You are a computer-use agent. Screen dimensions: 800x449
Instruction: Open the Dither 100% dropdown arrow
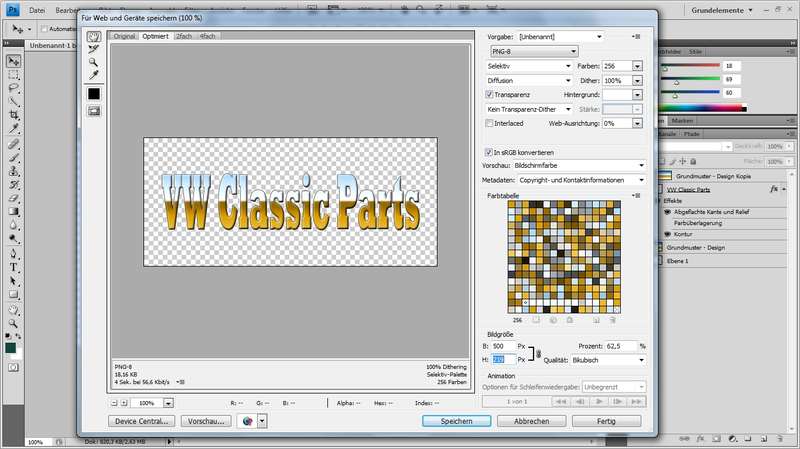[x=637, y=81]
